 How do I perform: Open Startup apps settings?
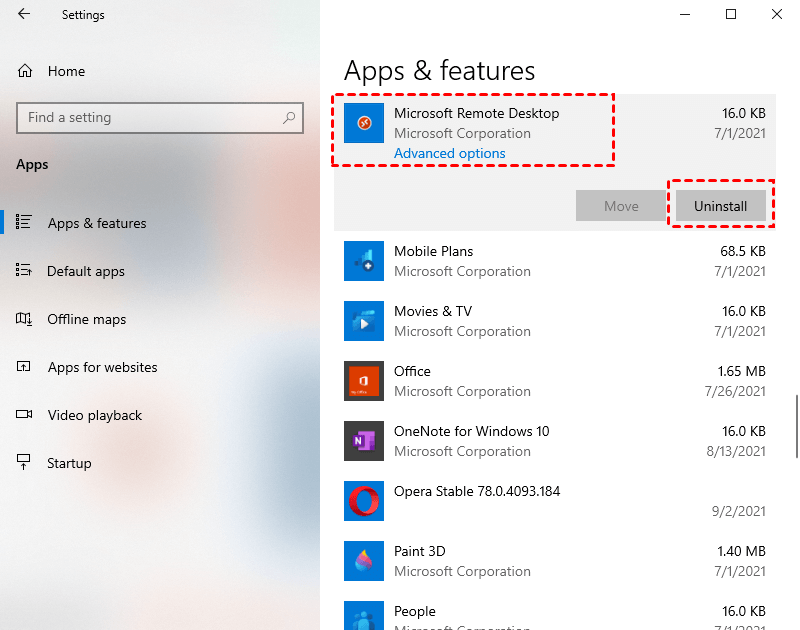coord(69,463)
